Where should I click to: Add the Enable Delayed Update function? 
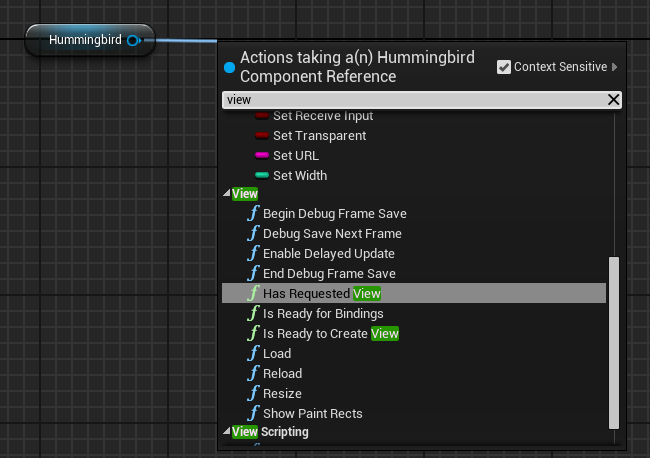[329, 254]
